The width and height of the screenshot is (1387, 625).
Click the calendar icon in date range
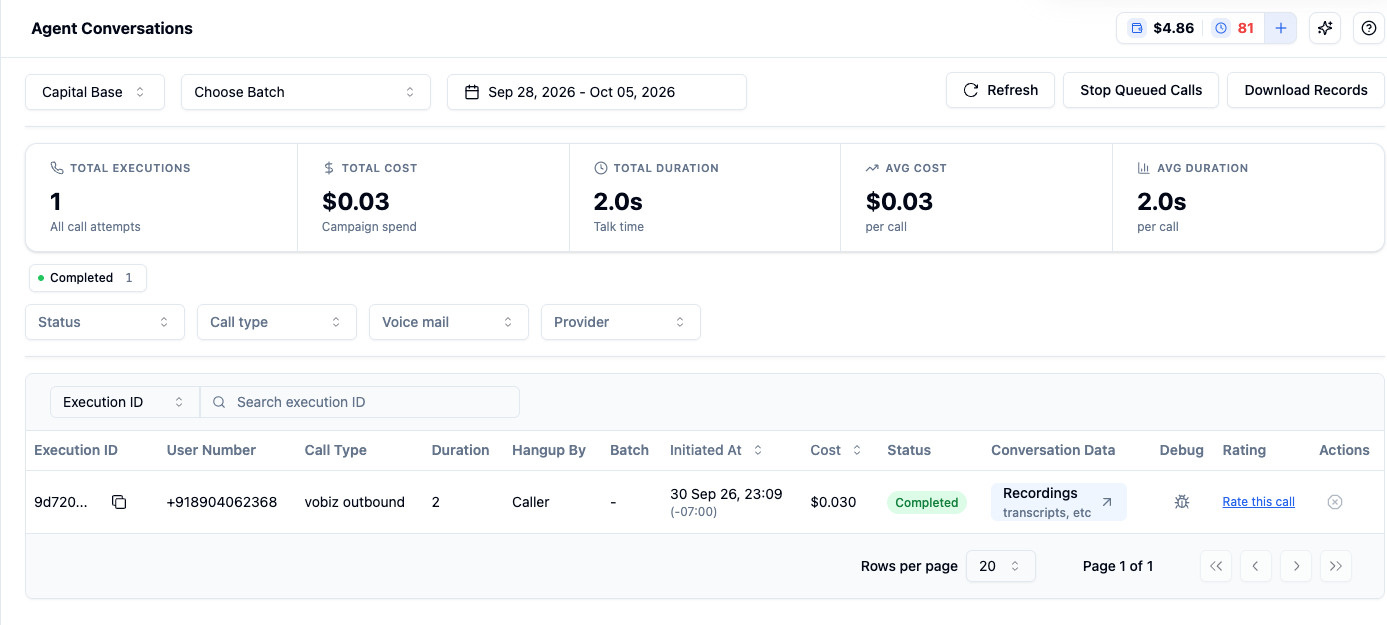pos(472,92)
